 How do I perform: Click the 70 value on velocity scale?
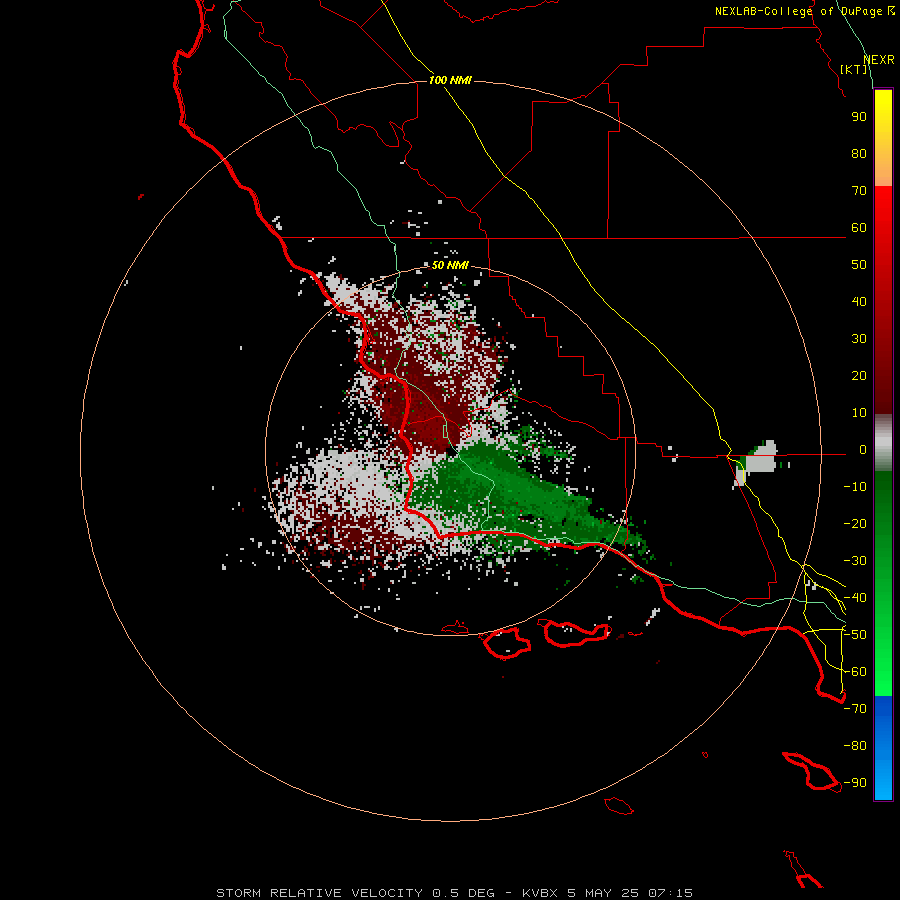[859, 191]
